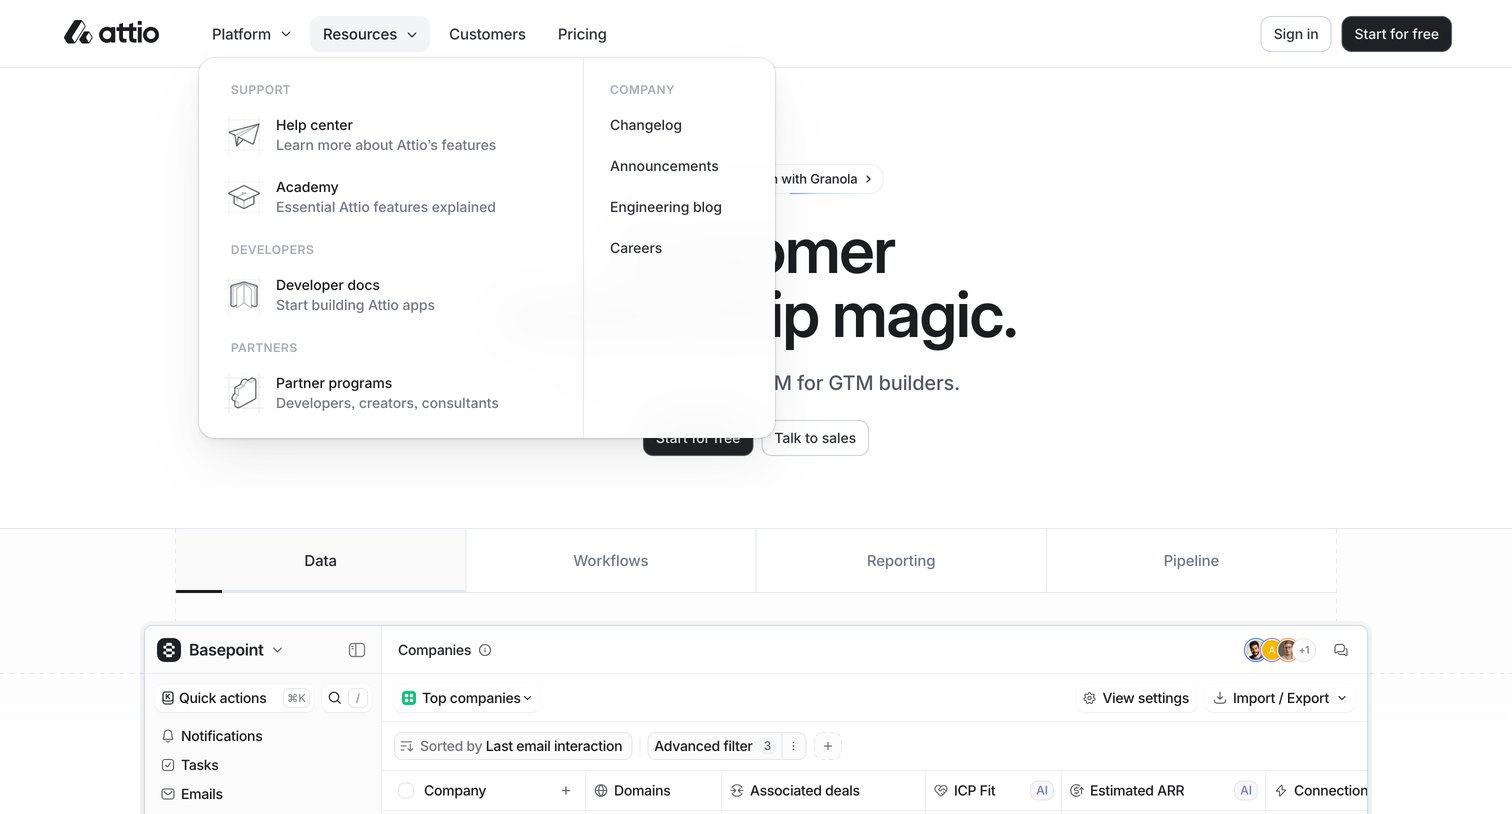The width and height of the screenshot is (1512, 814).
Task: Open the comments chat icon
Action: (x=1341, y=650)
